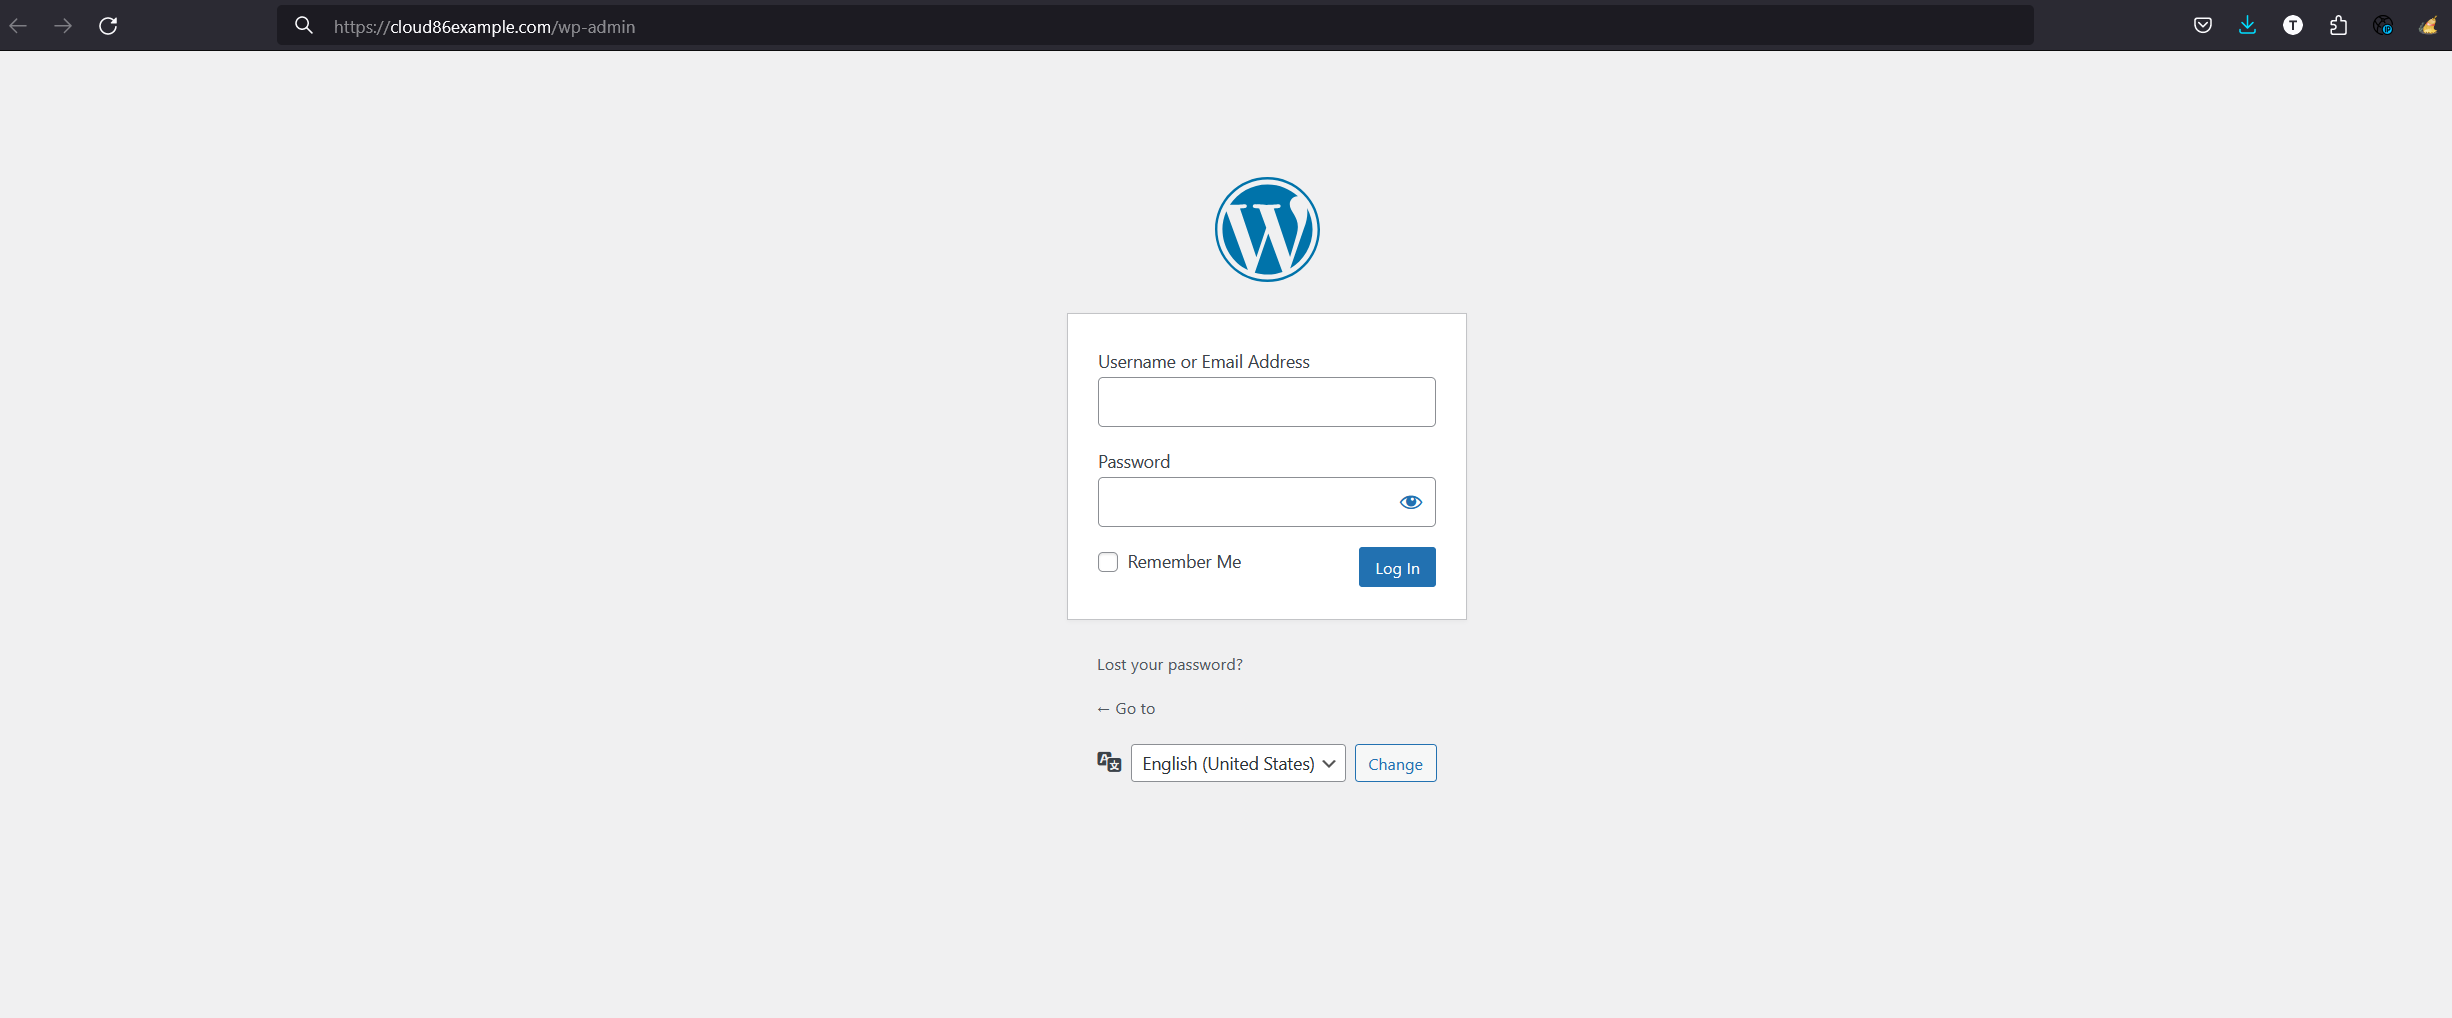Go forward with the browser forward arrow
This screenshot has width=2452, height=1018.
(x=63, y=26)
